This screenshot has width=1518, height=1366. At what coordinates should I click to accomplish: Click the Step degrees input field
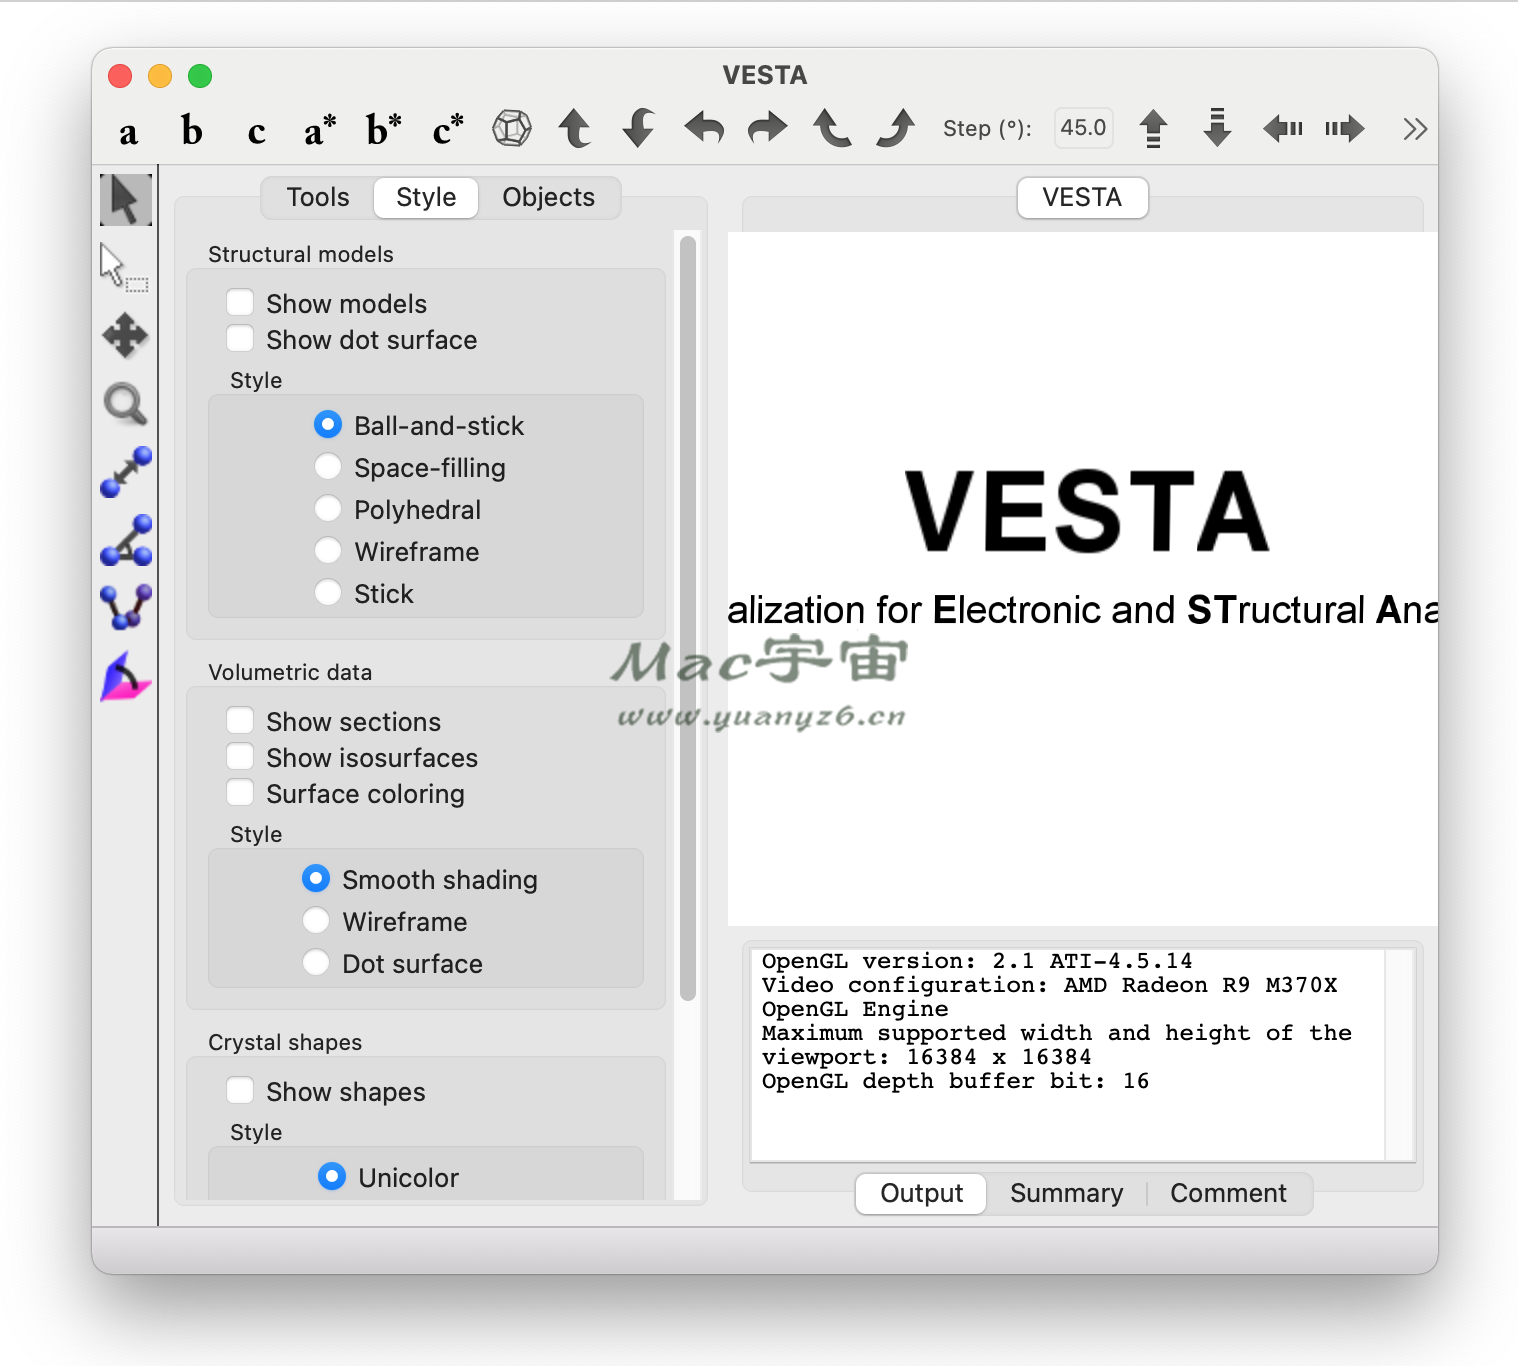(1083, 129)
